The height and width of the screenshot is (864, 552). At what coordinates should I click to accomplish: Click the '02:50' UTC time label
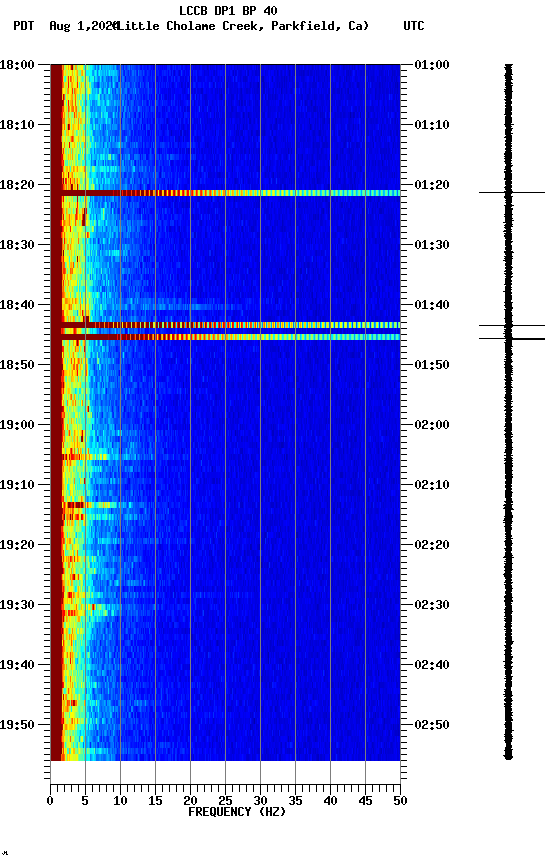click(432, 726)
